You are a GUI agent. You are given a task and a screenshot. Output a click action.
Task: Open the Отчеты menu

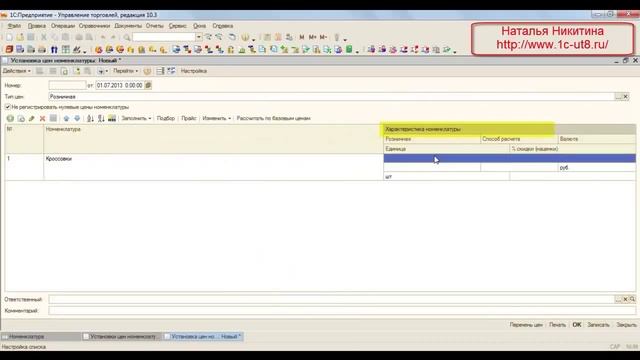point(155,26)
